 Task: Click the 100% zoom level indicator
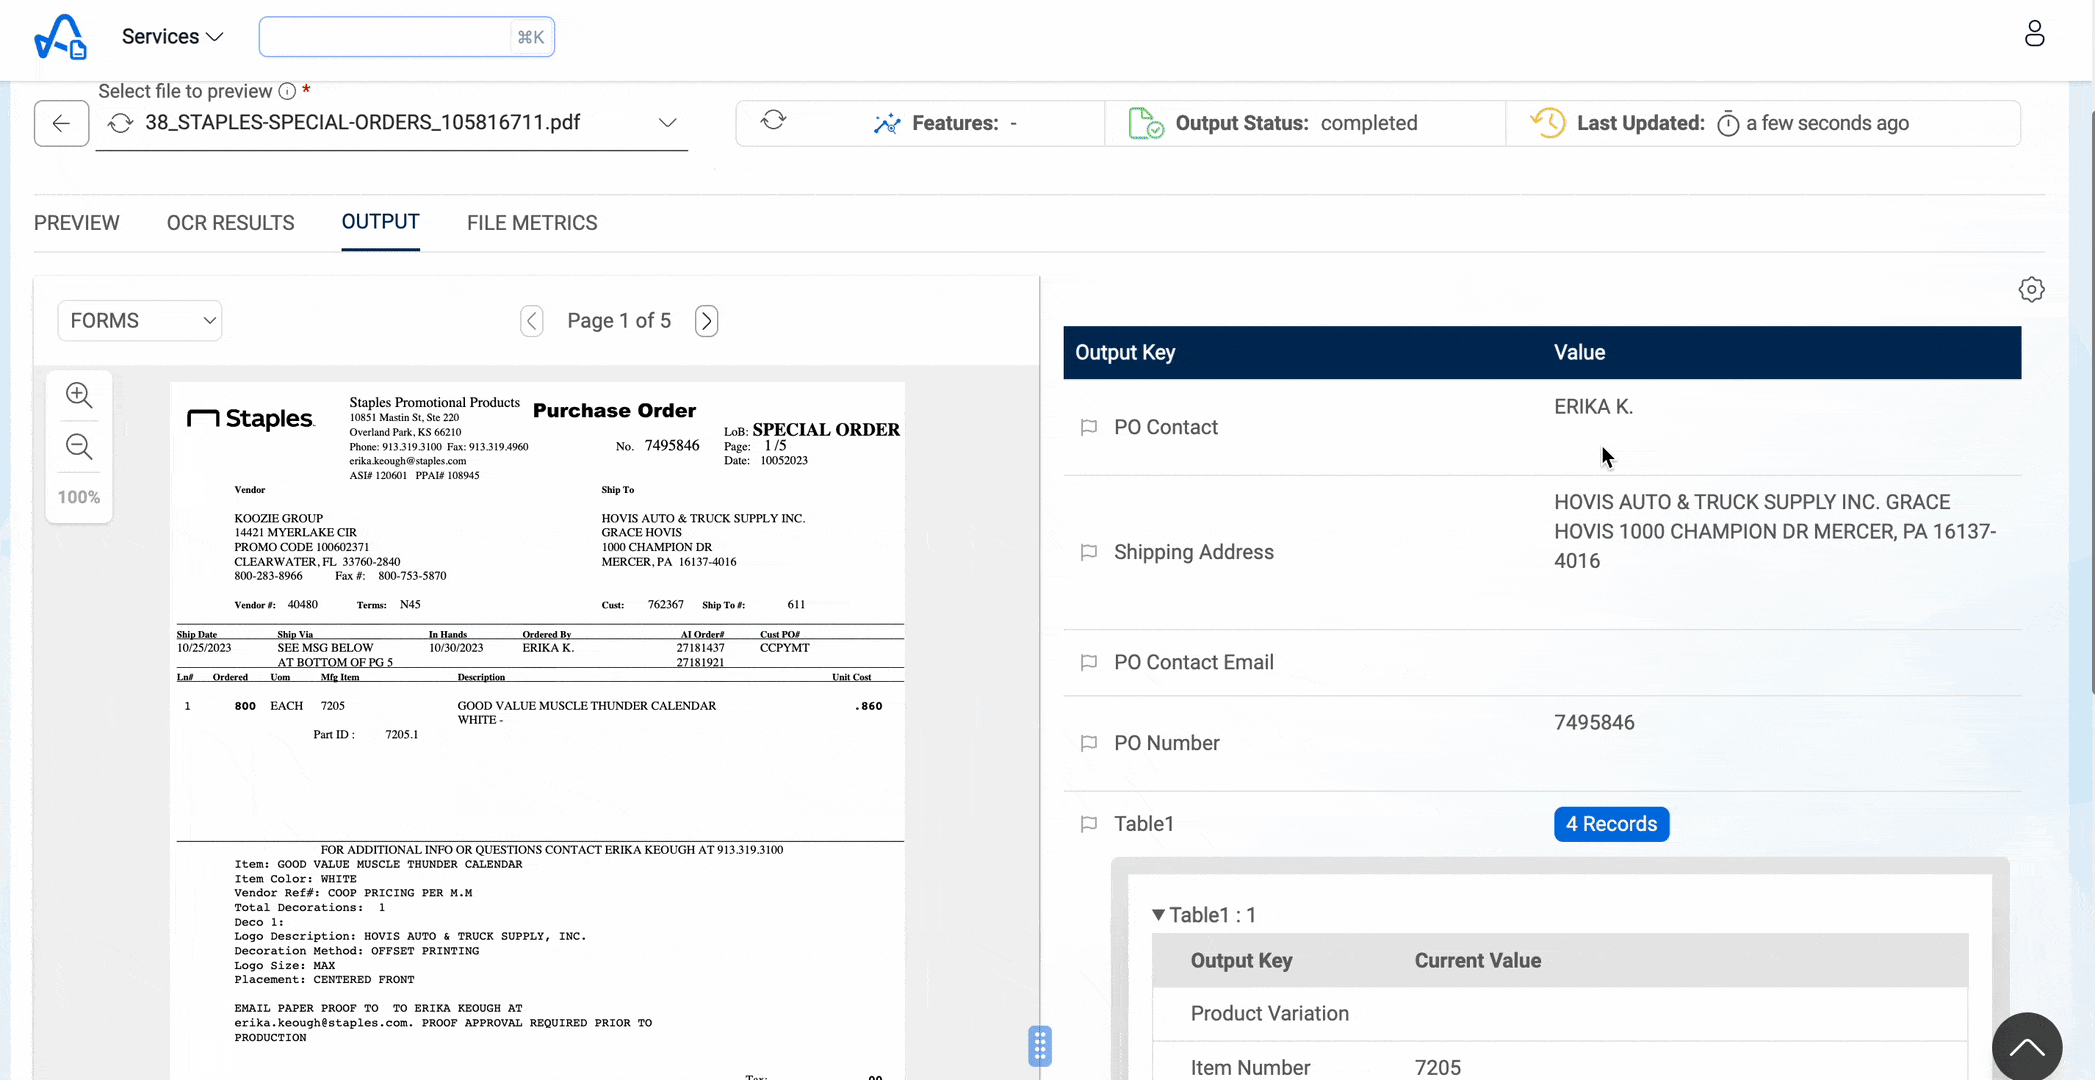click(x=79, y=497)
